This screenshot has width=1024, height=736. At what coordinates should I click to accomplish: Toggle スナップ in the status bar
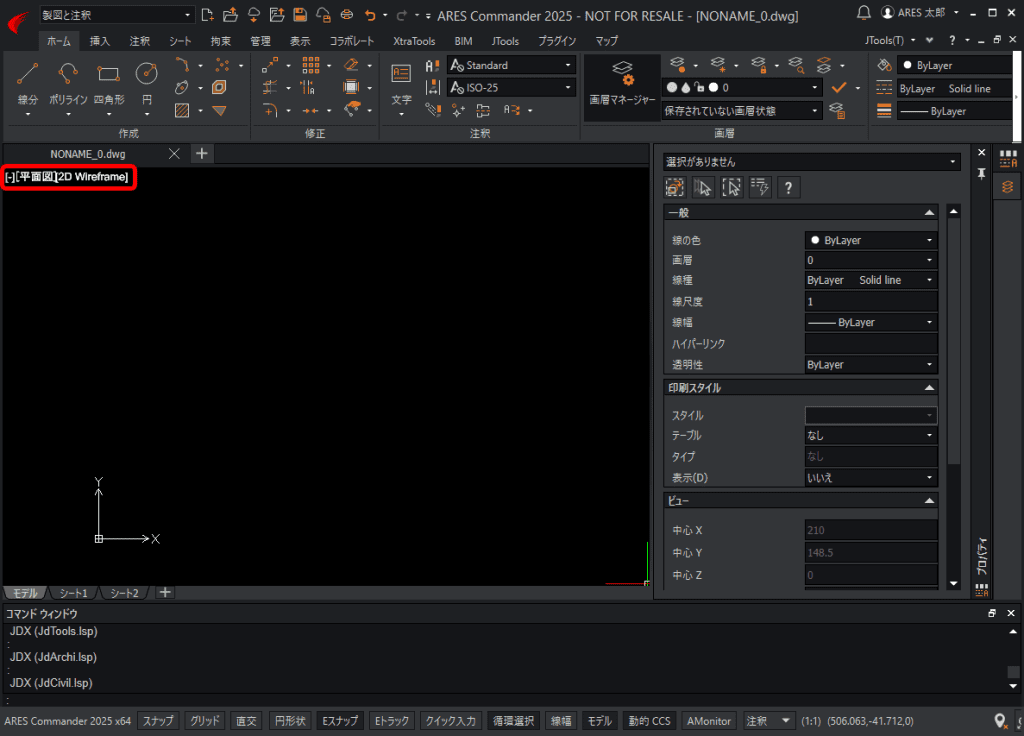[x=158, y=721]
